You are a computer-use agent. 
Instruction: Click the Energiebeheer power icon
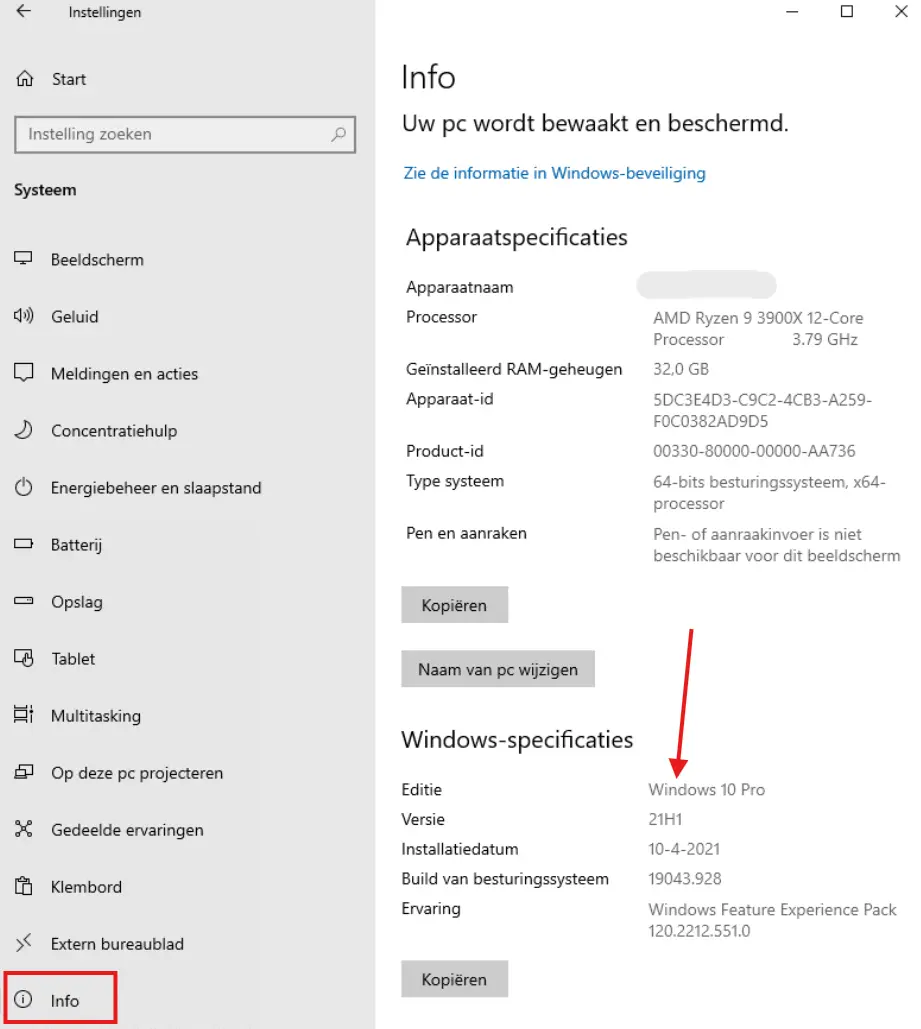(x=24, y=487)
